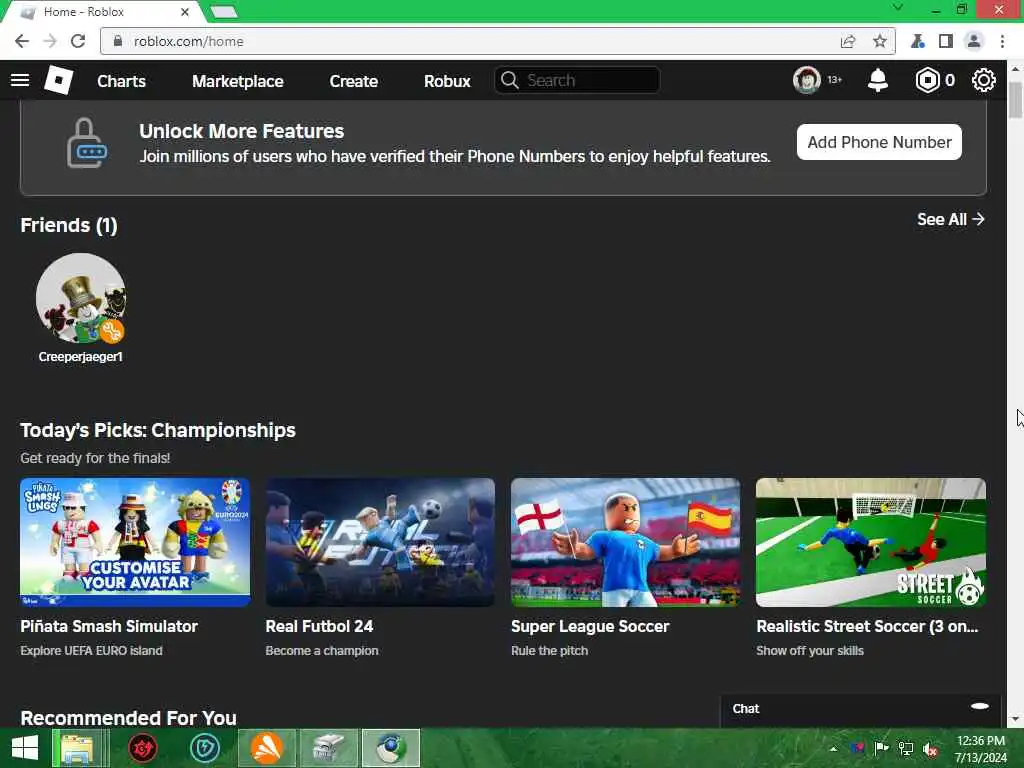Click the 13+ age label
The image size is (1024, 768).
click(x=835, y=80)
